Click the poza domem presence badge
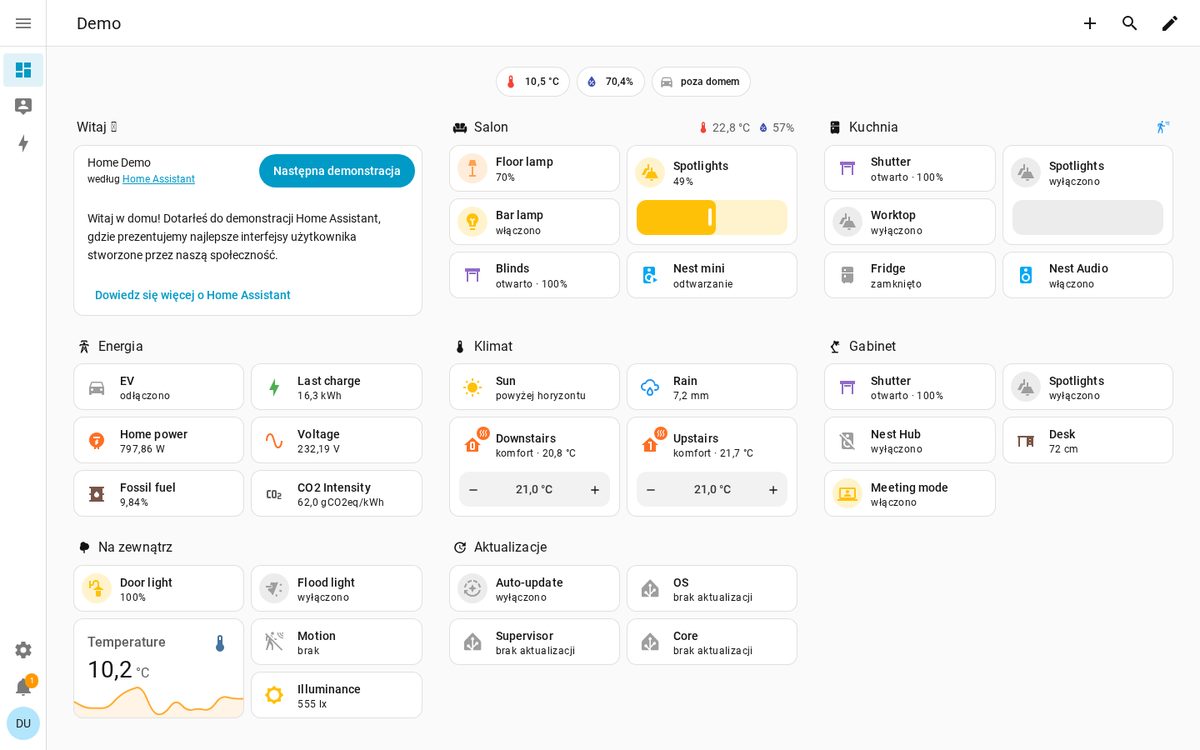This screenshot has width=1200, height=750. (701, 82)
